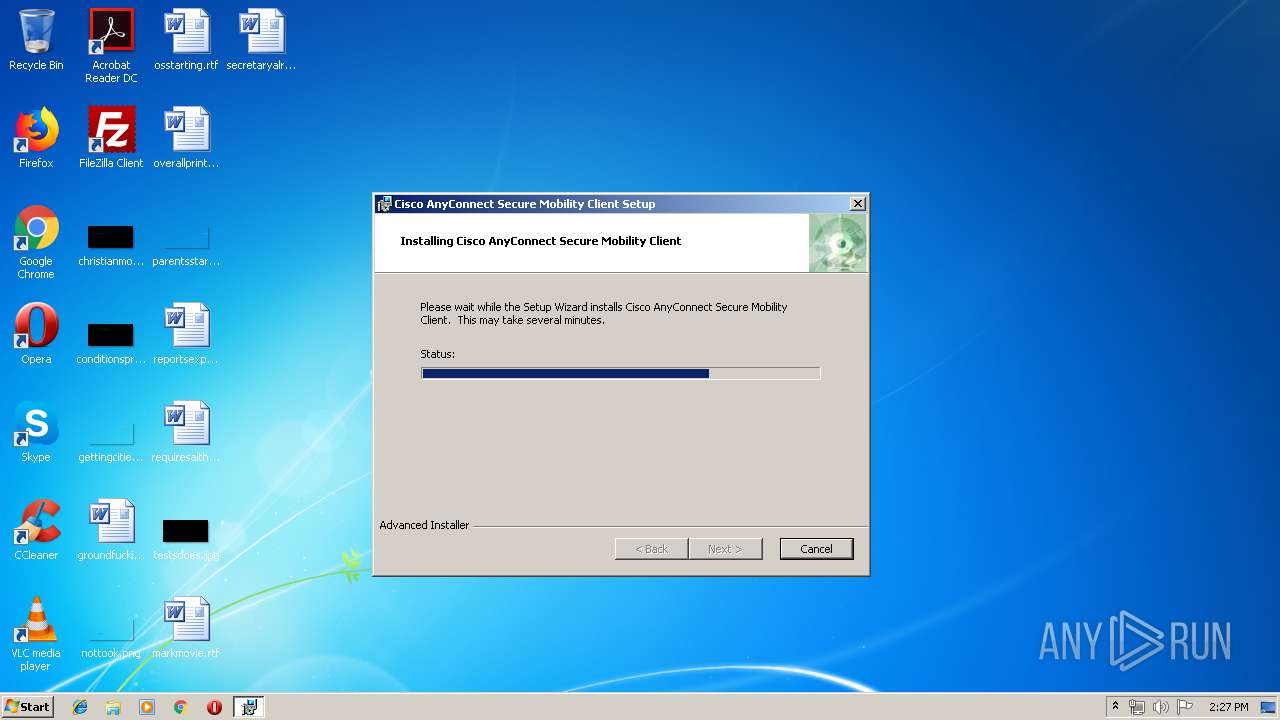Click the installer taskbar button

(248, 707)
